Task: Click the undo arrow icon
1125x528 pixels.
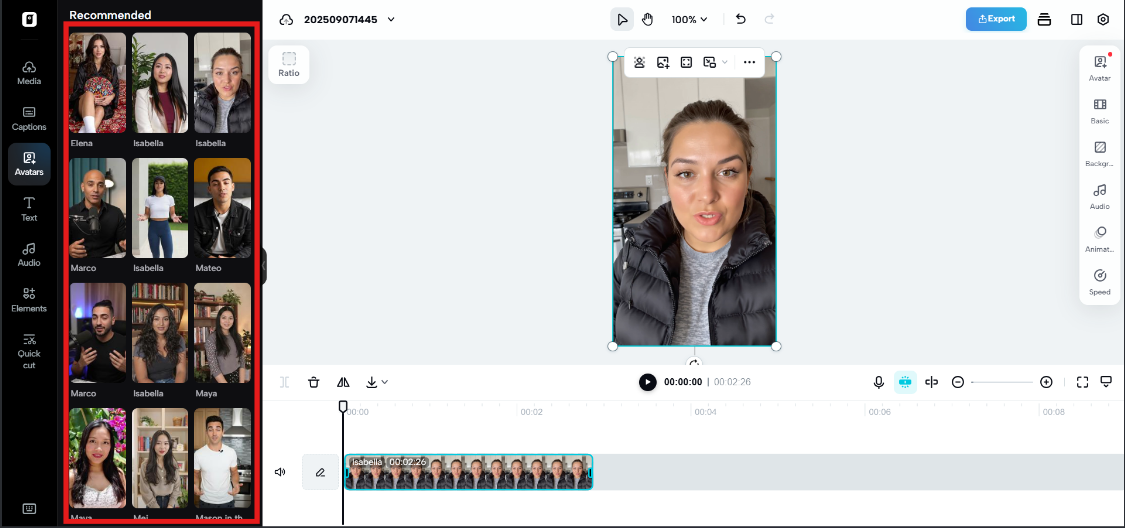Action: pyautogui.click(x=740, y=19)
